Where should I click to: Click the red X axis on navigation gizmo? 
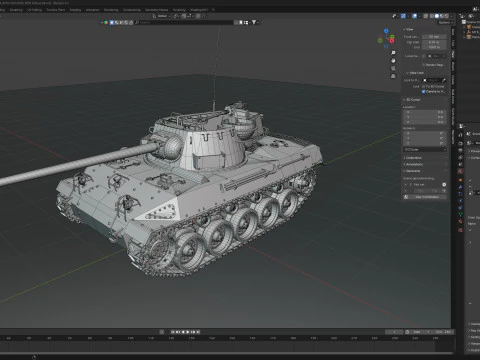click(392, 41)
